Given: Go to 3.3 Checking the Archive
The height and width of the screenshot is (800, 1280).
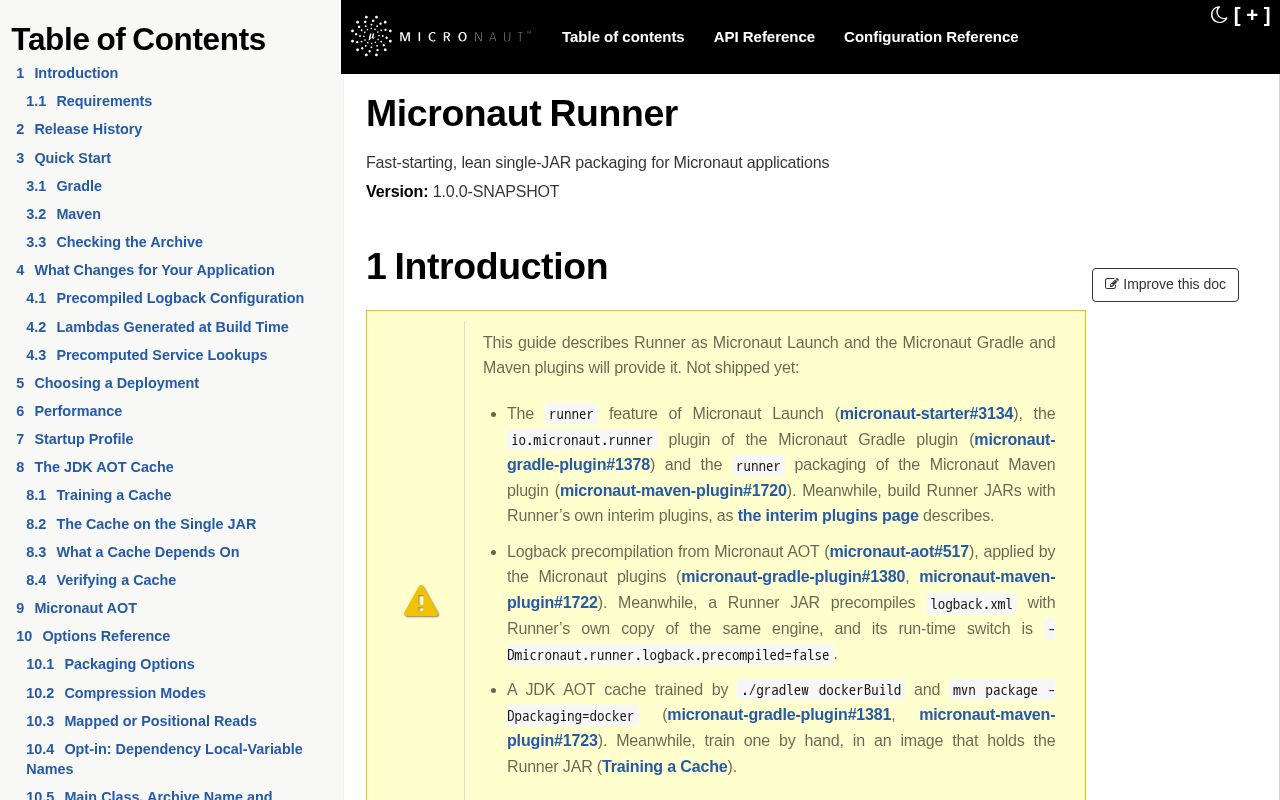Looking at the screenshot, I should (x=114, y=242).
